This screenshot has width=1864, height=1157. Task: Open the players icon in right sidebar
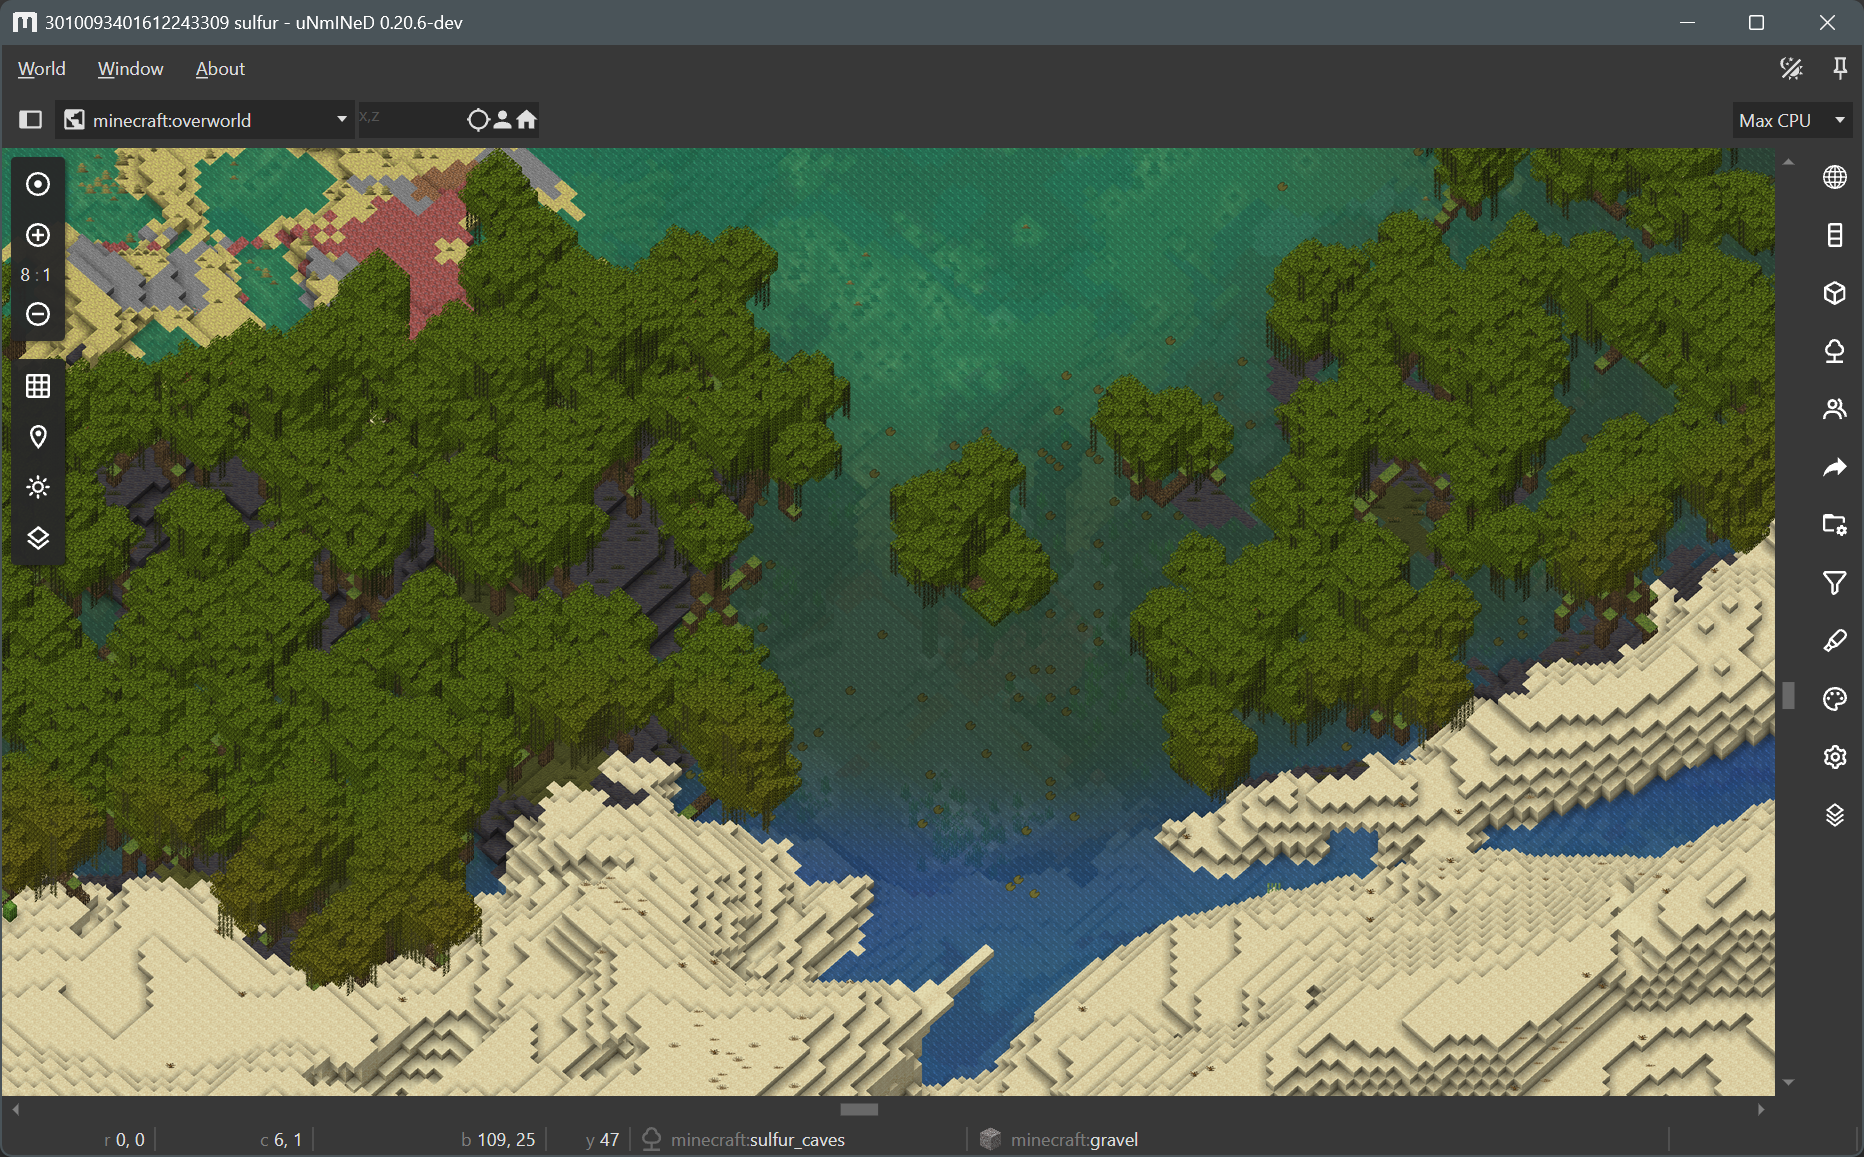click(1834, 409)
